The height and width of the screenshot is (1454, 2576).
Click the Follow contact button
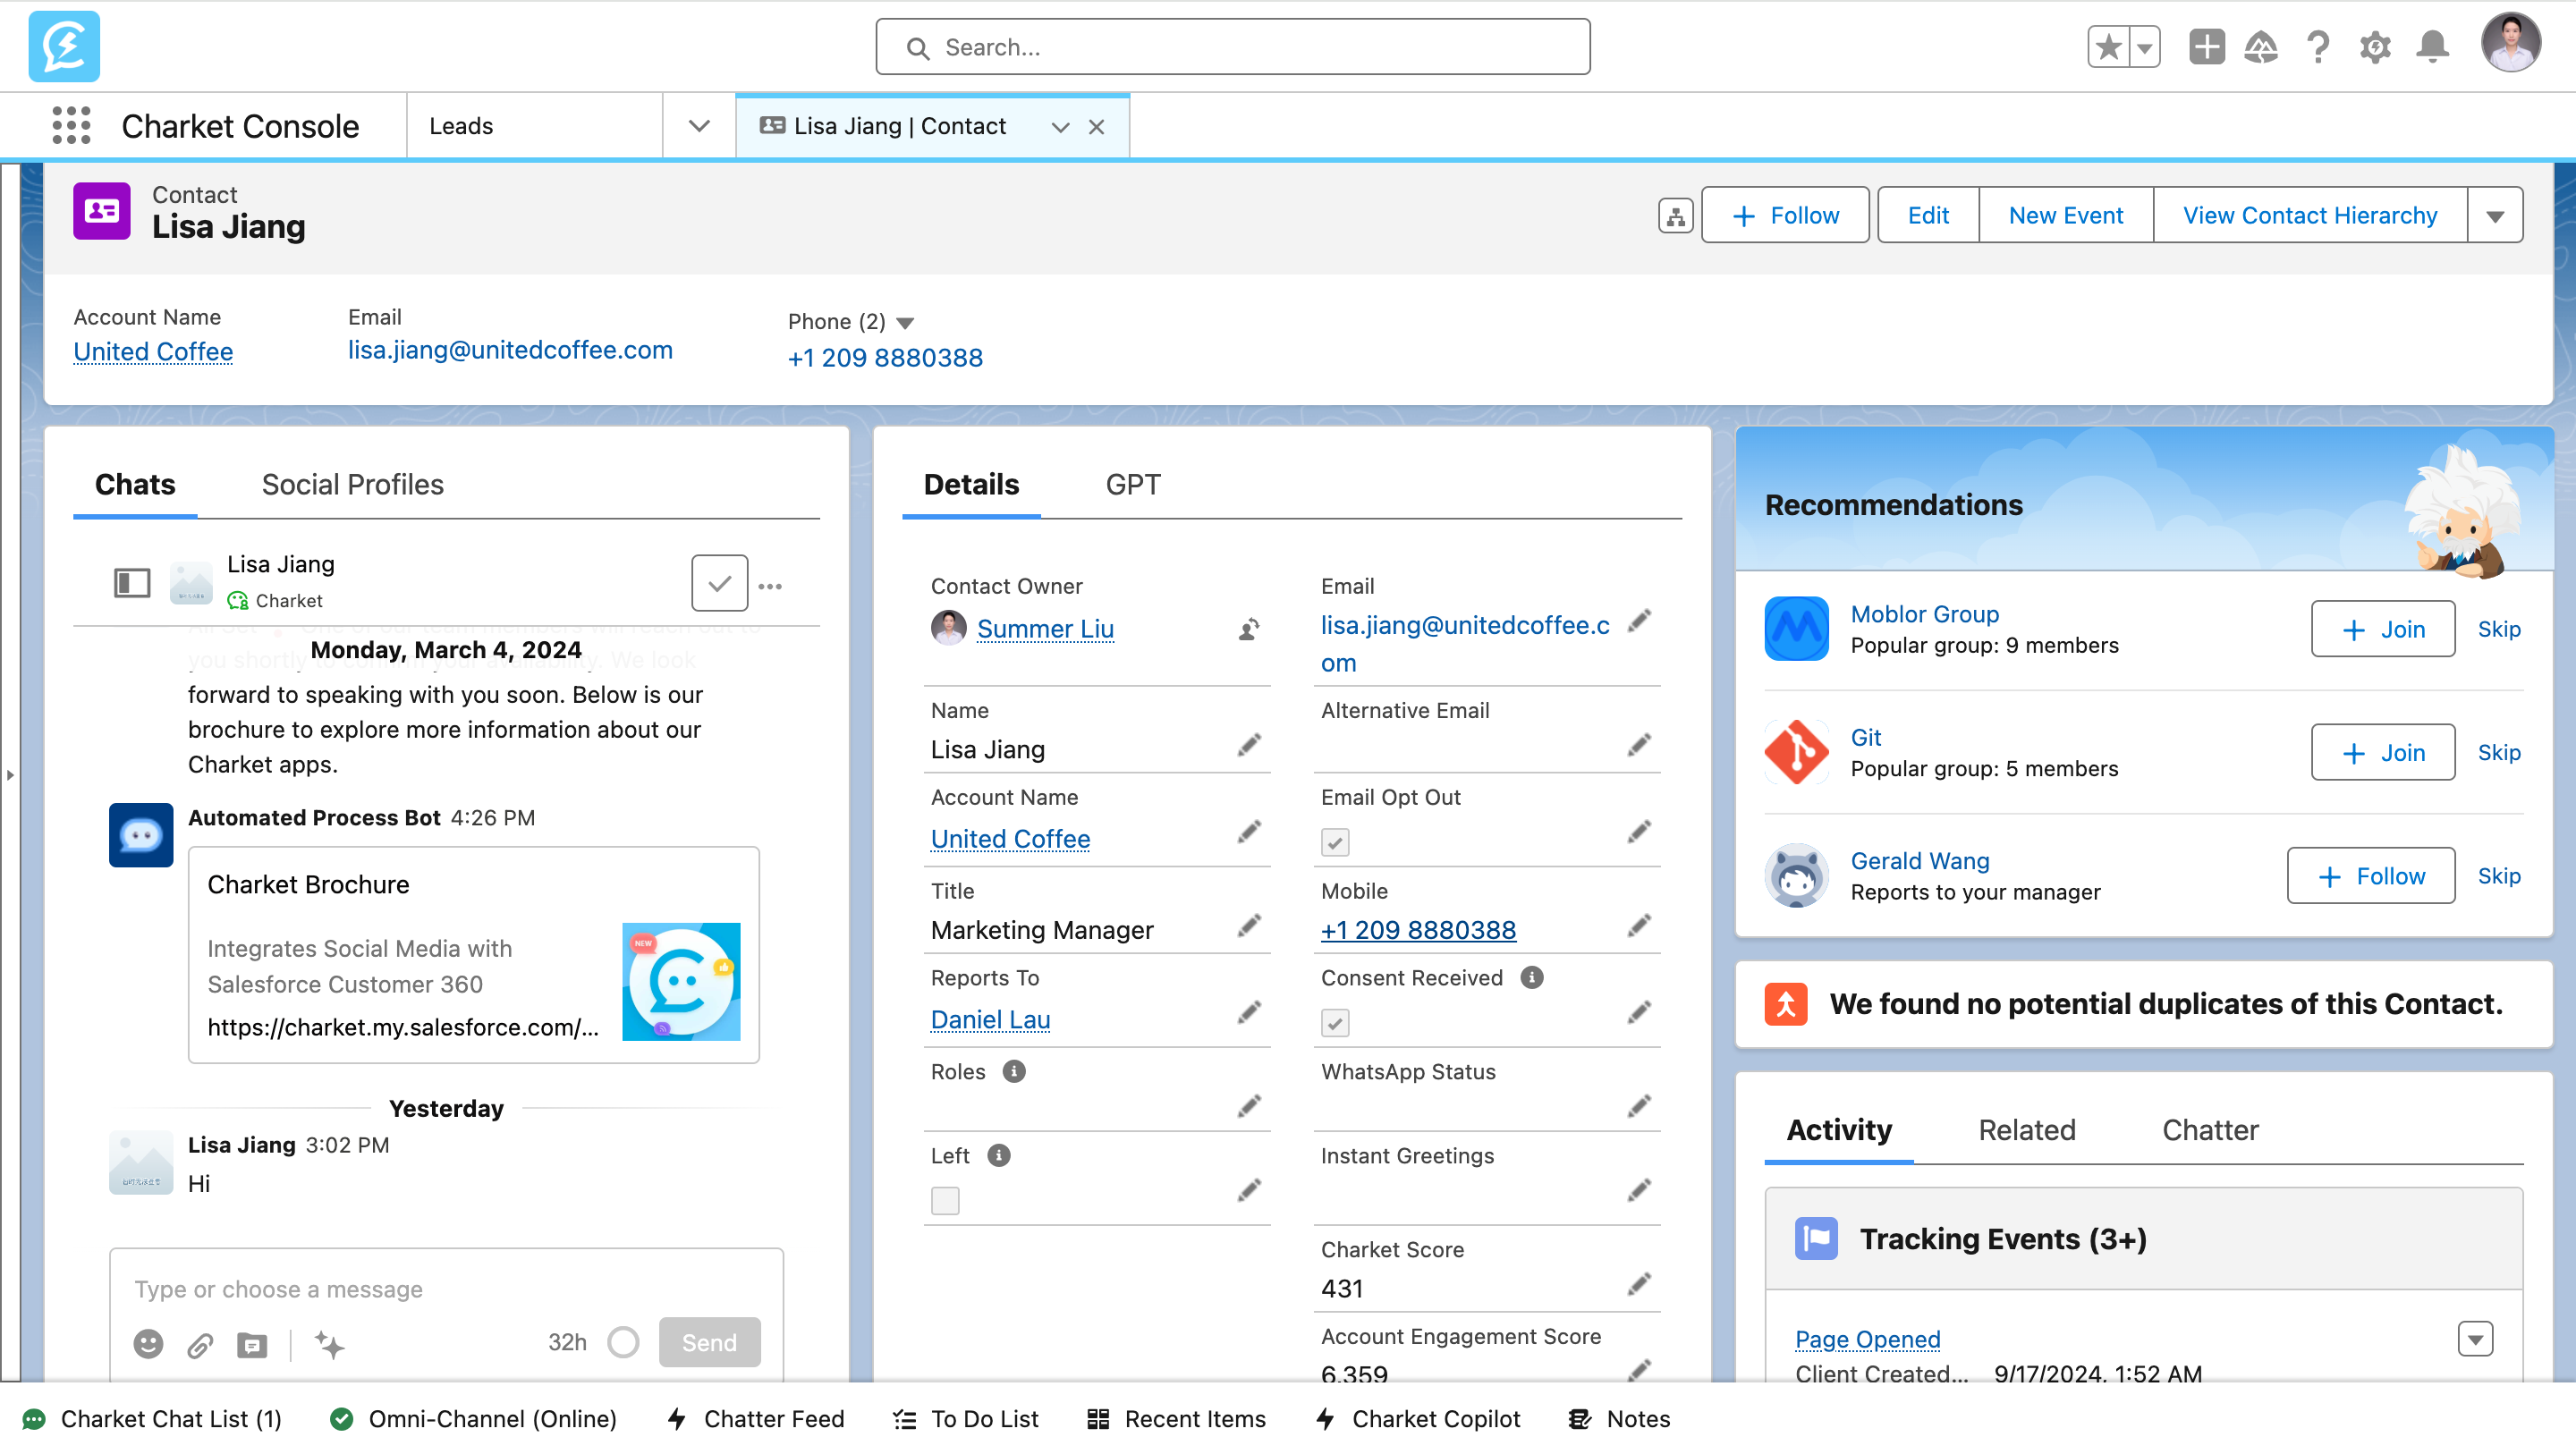click(1785, 215)
